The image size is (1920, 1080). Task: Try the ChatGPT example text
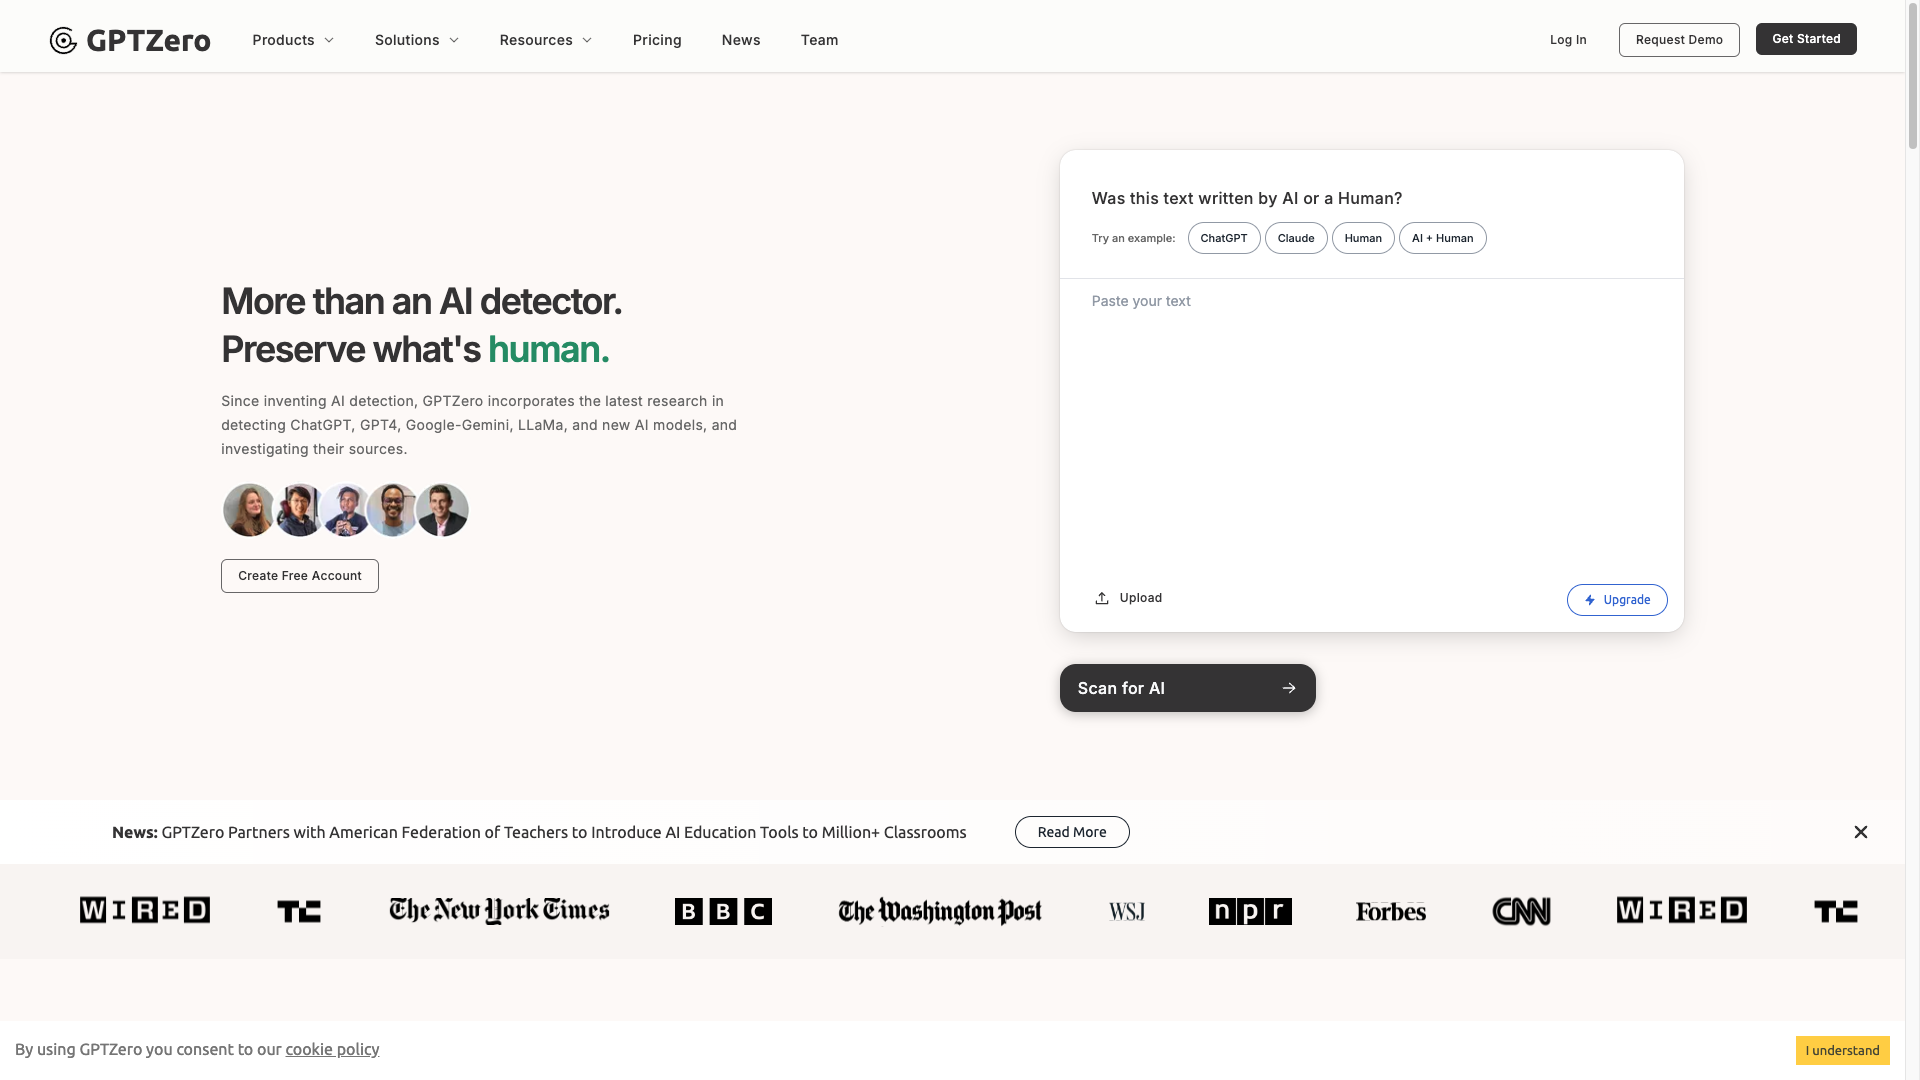(x=1224, y=238)
